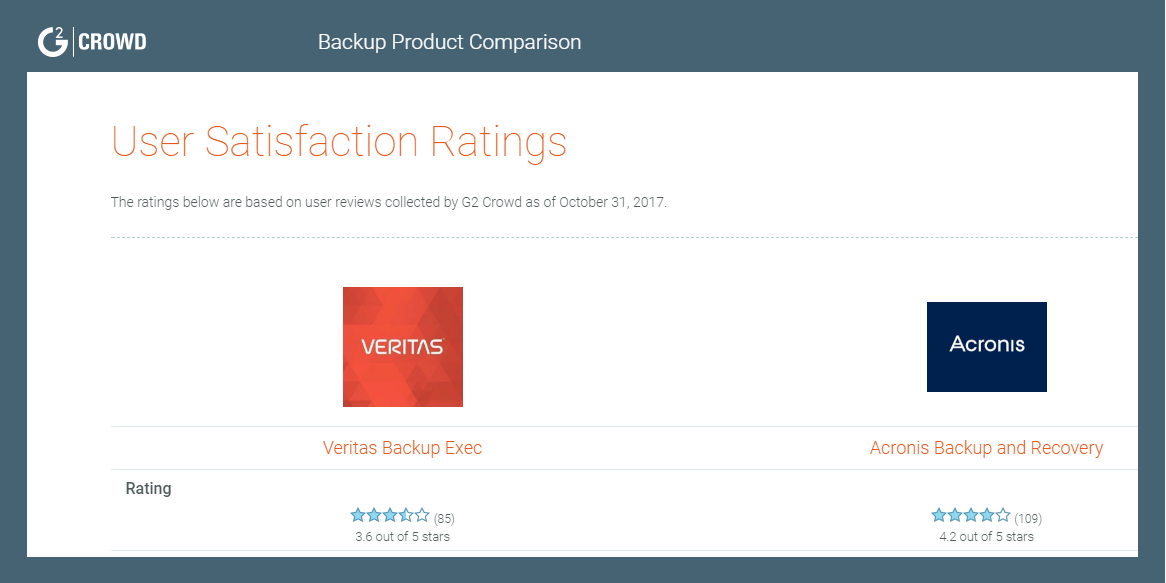Click the G2 circular emblem in the header
This screenshot has width=1166, height=583.
(53, 42)
